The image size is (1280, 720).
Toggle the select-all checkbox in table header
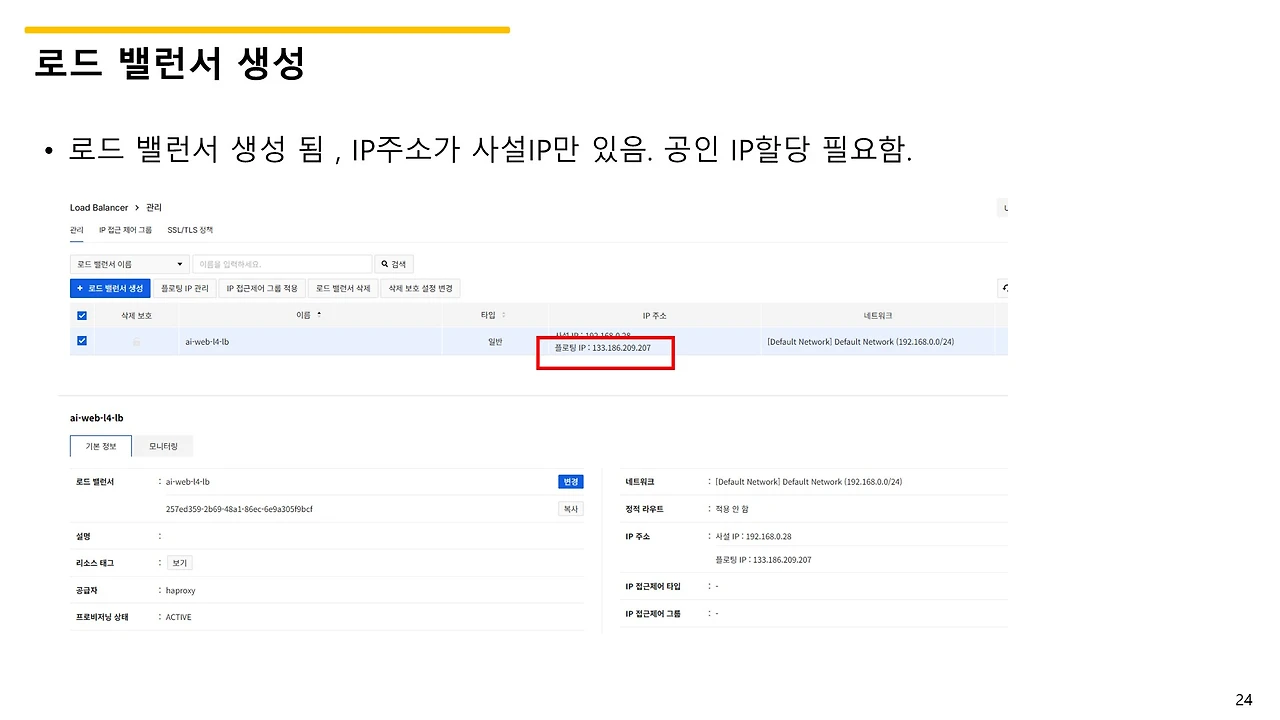82,315
